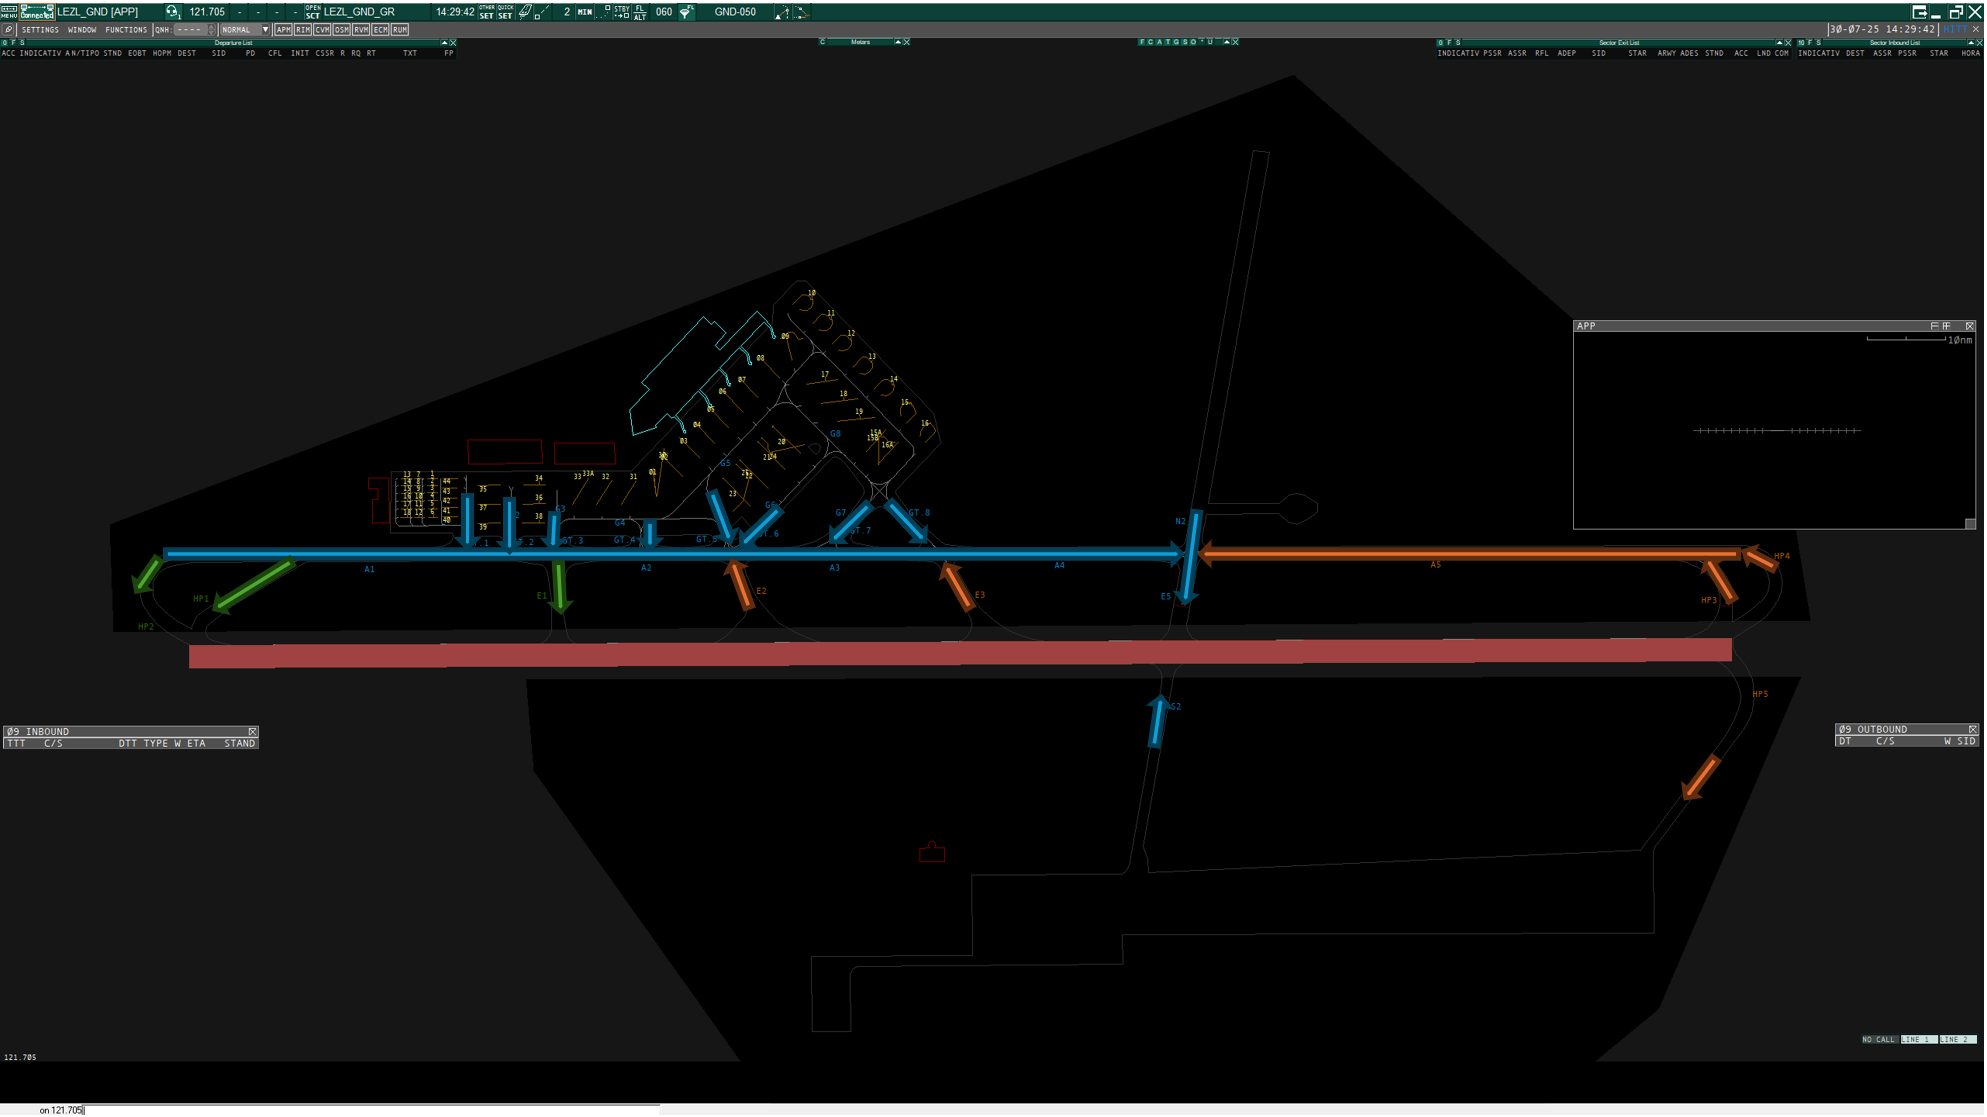Open the WINDOW menu
The image size is (1987, 1117).
click(x=82, y=30)
